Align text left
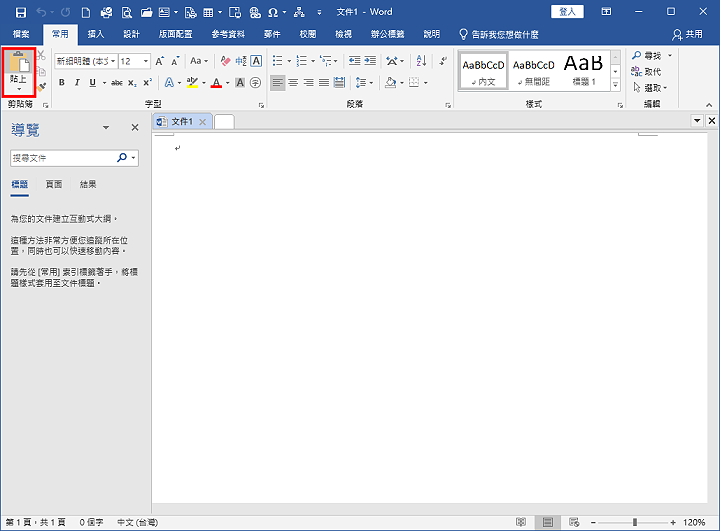Screen dimensions: 720x531 (x=277, y=83)
